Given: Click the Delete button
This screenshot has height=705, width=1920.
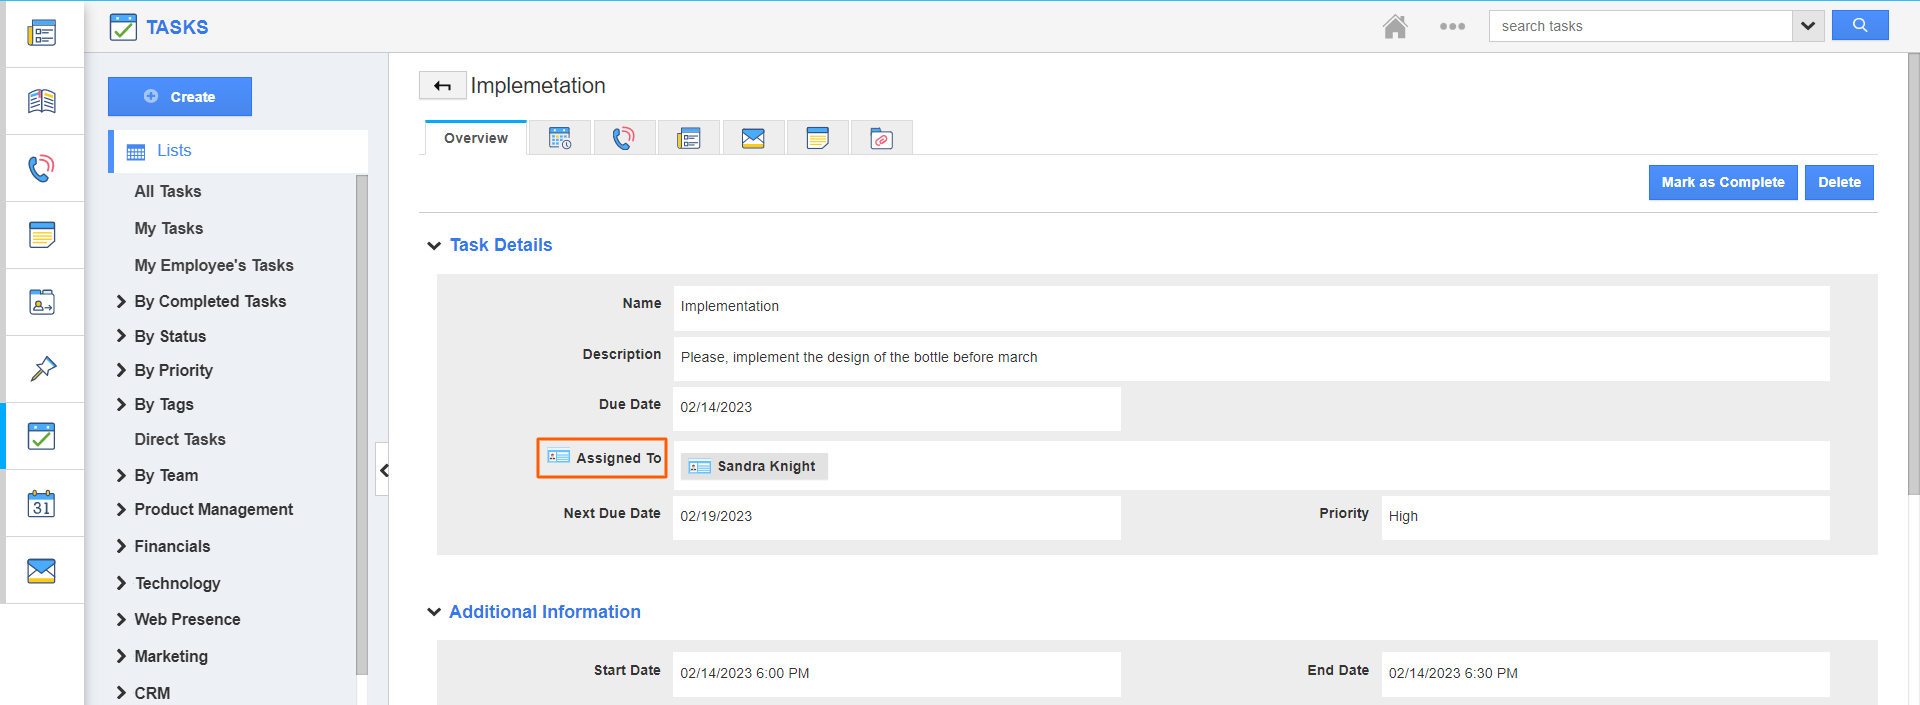Looking at the screenshot, I should tap(1838, 182).
